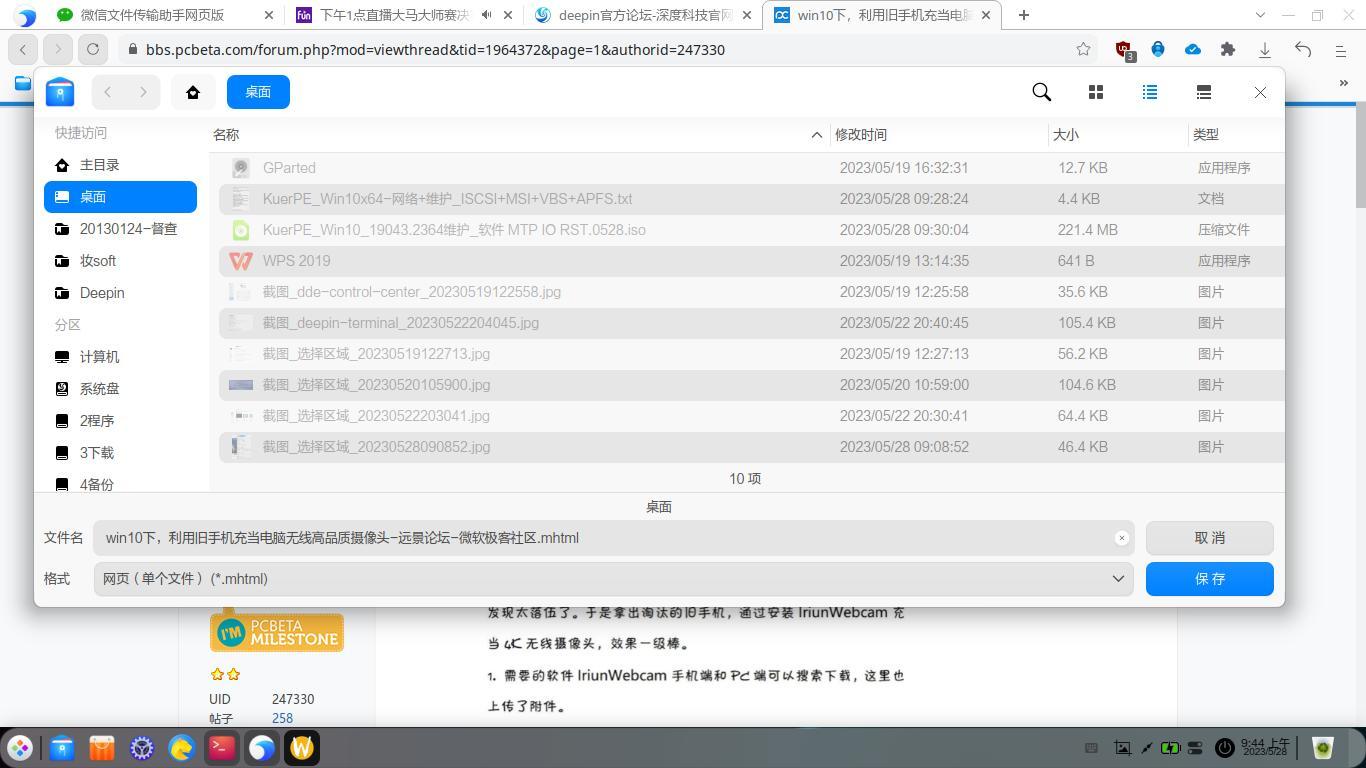
Task: Go forward in the file dialog navigation
Action: coord(143,92)
